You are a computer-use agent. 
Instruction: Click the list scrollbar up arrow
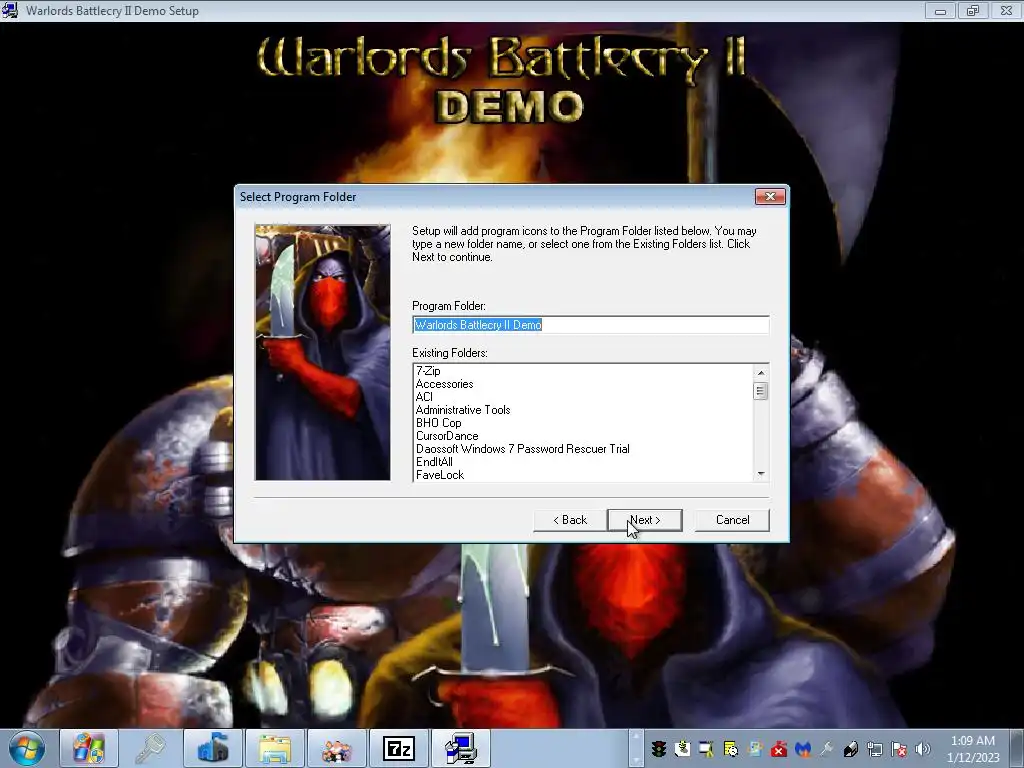760,372
